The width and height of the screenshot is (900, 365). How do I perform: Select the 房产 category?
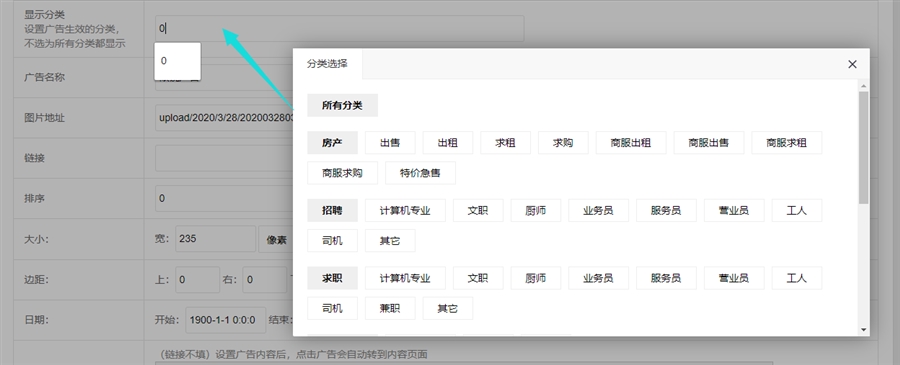coord(332,143)
